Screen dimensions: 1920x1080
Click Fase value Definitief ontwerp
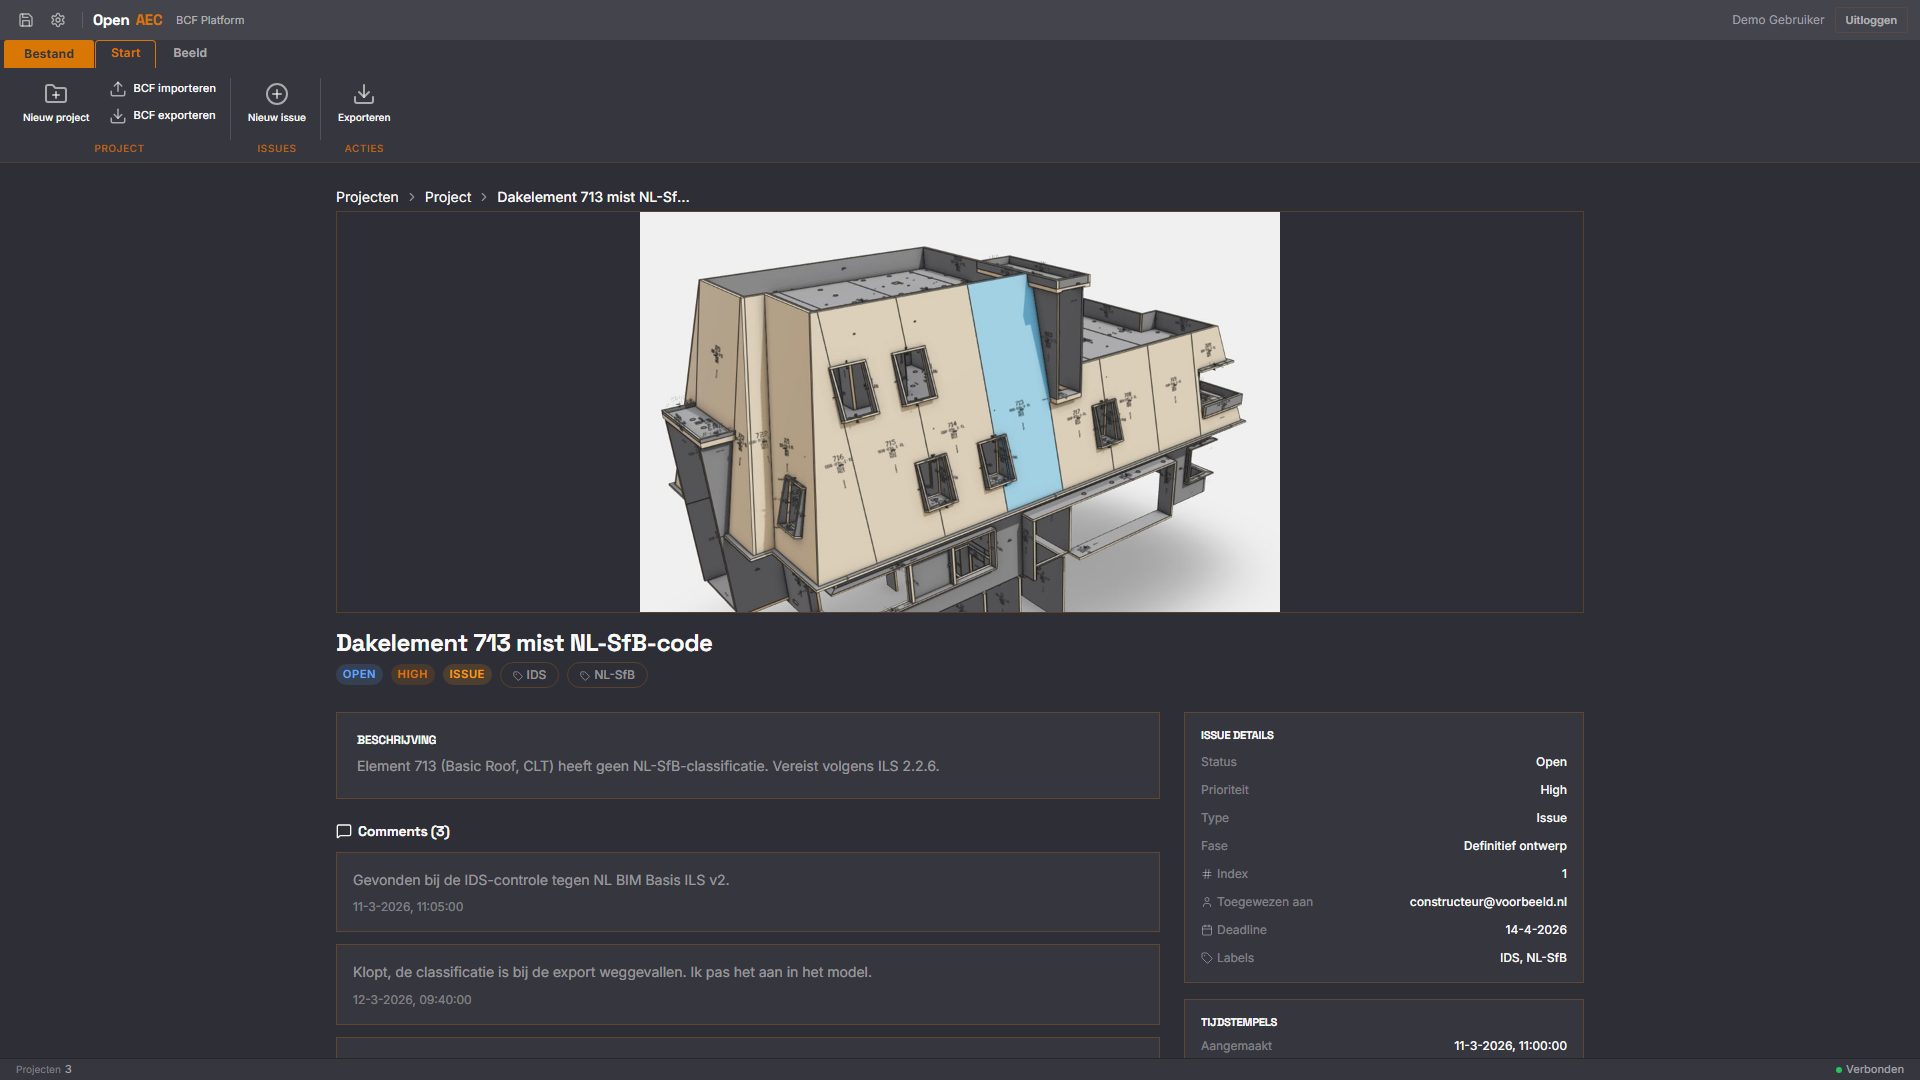pos(1515,846)
